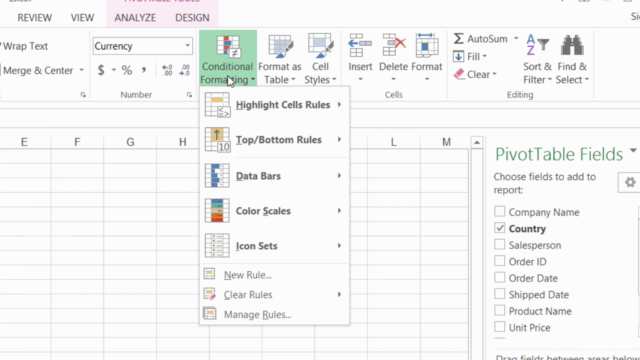Click the Fill down-arrow icon
The width and height of the screenshot is (640, 360).
[458, 56]
